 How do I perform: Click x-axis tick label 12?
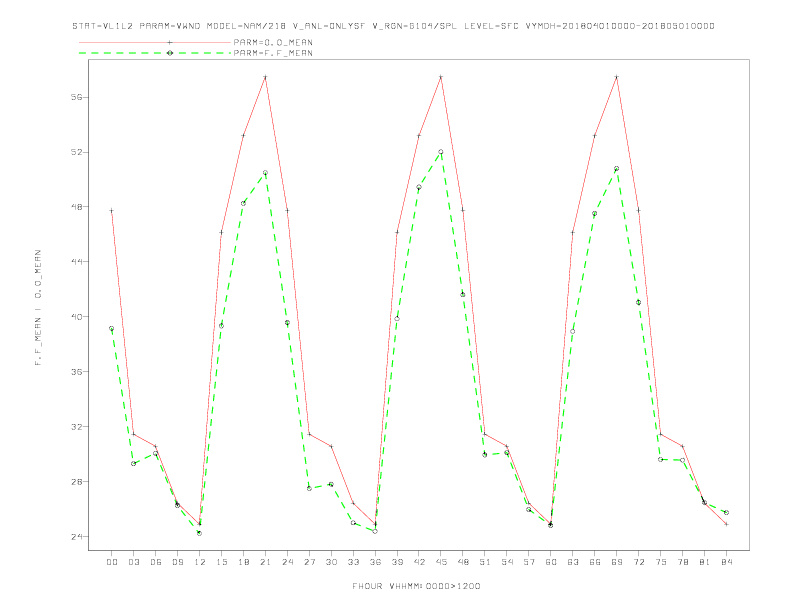200,562
